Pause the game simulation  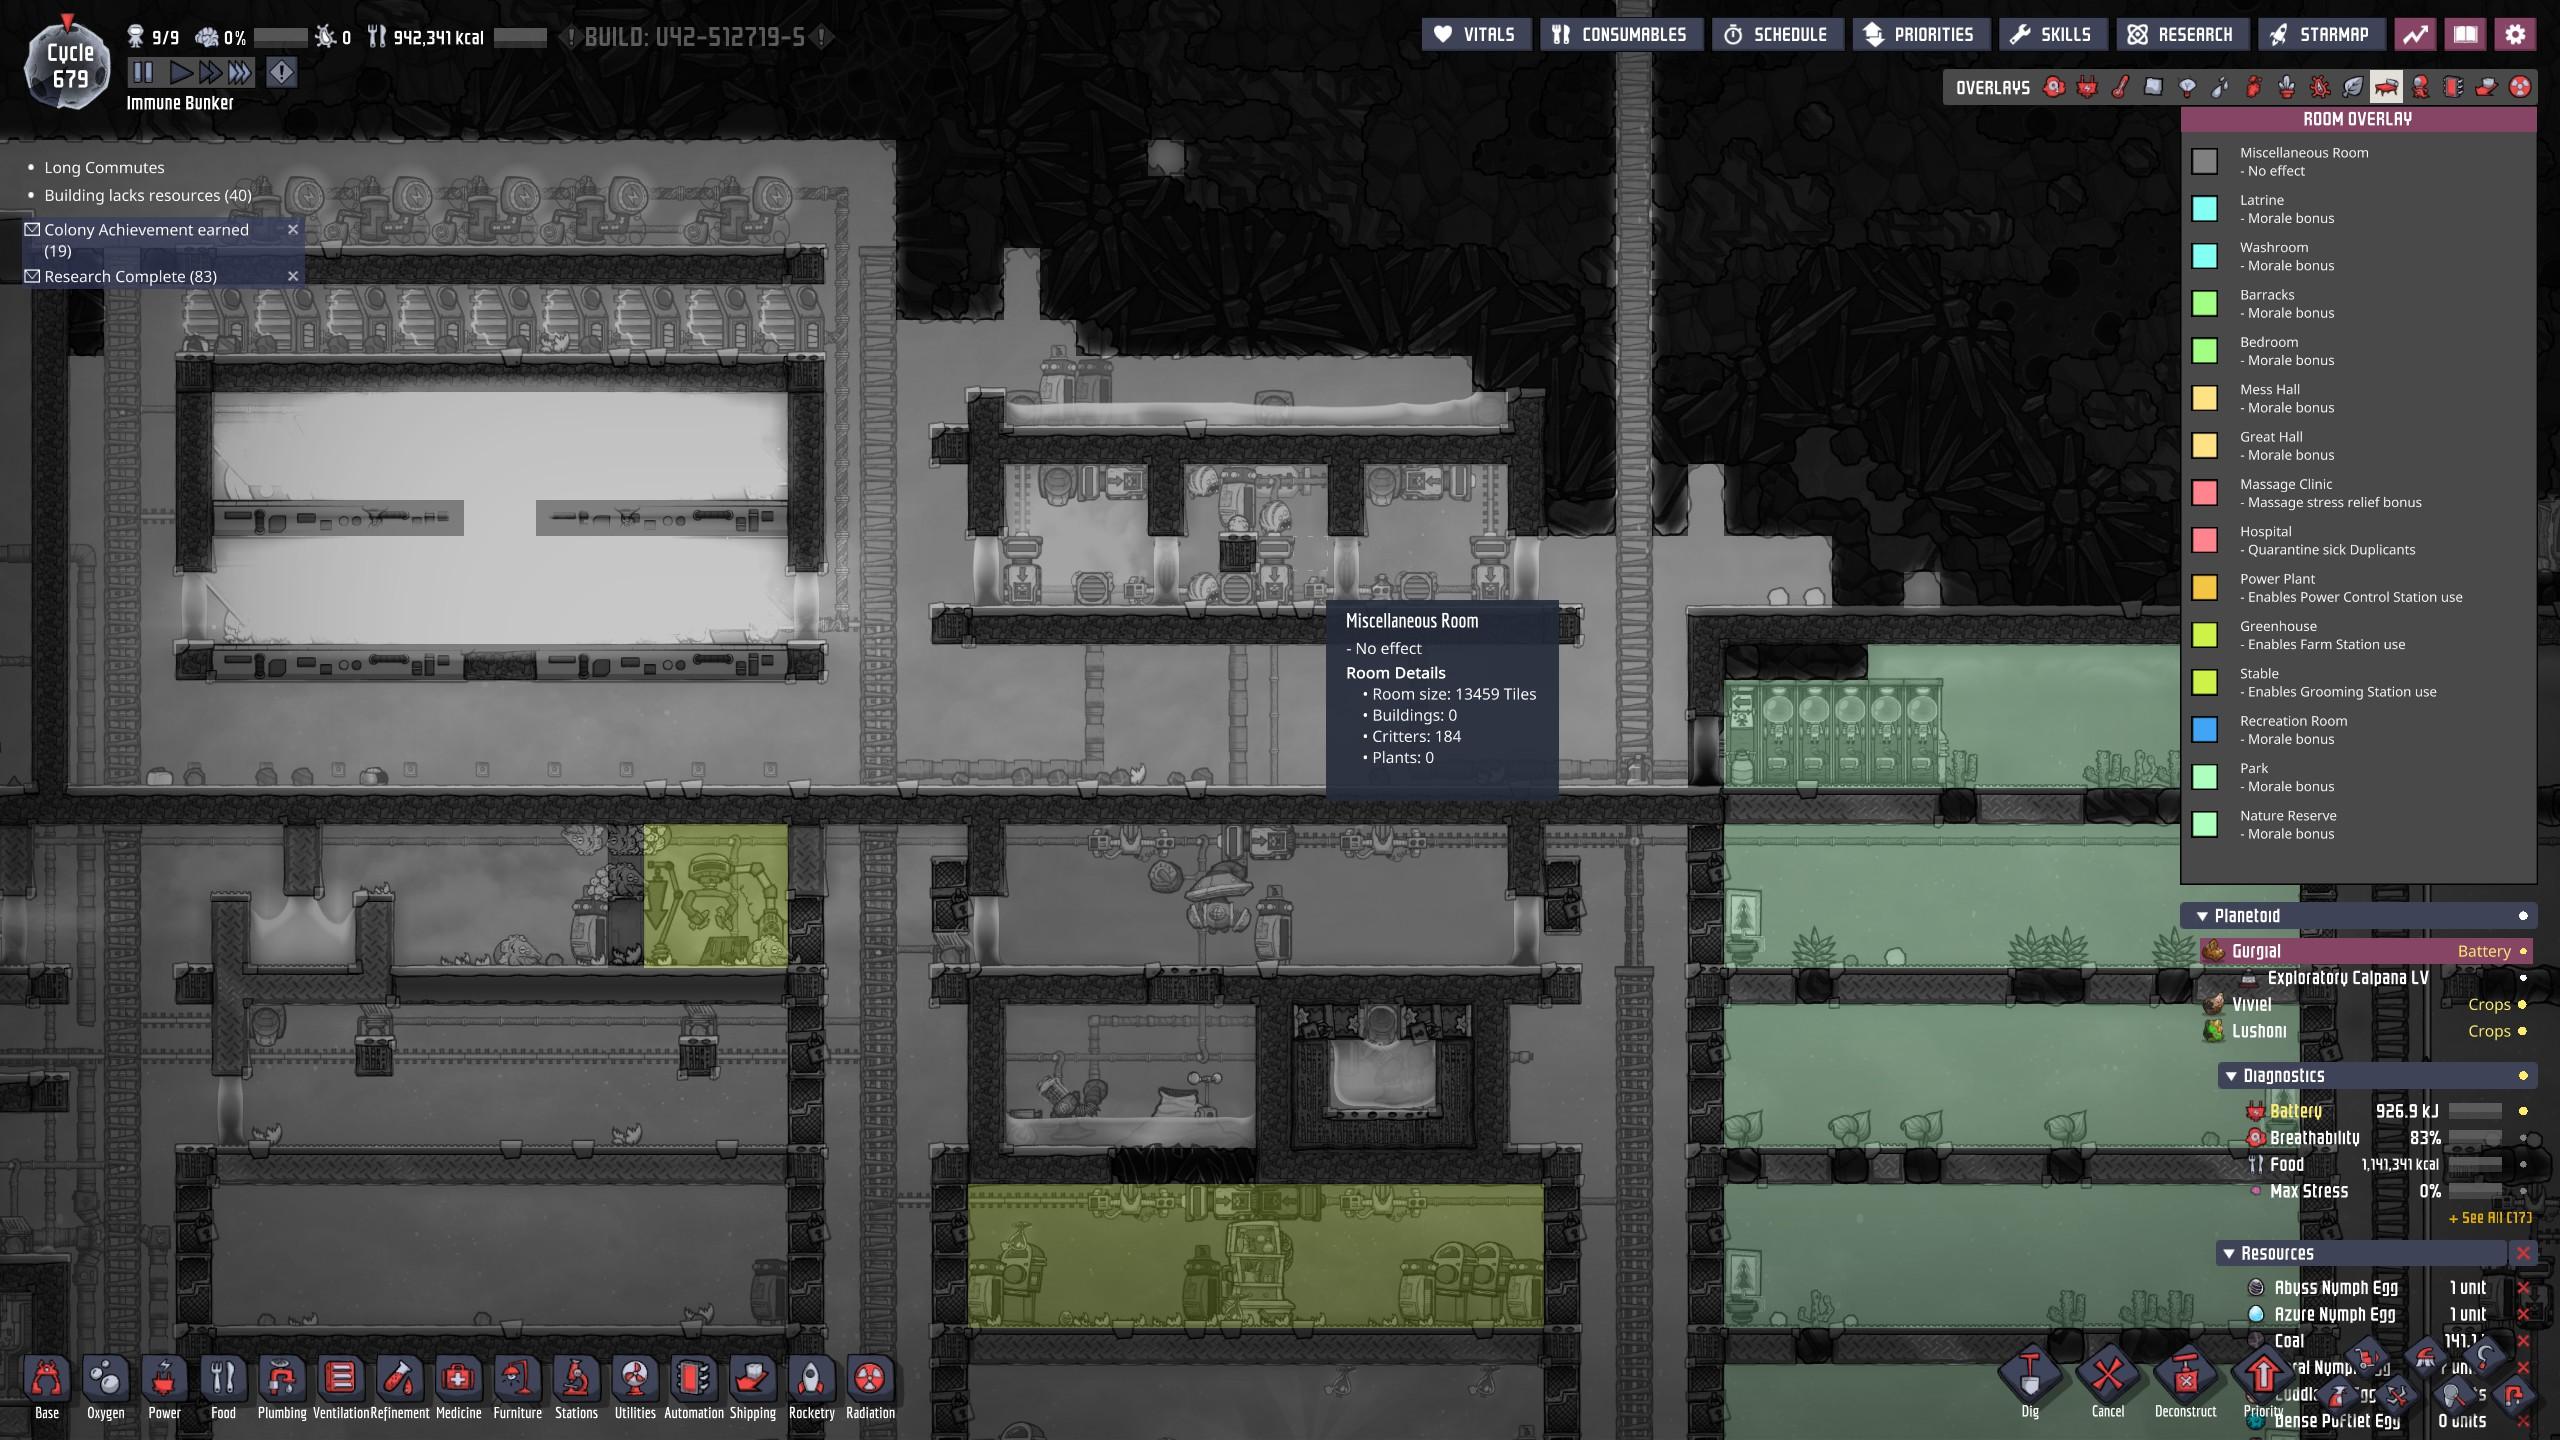pos(143,72)
